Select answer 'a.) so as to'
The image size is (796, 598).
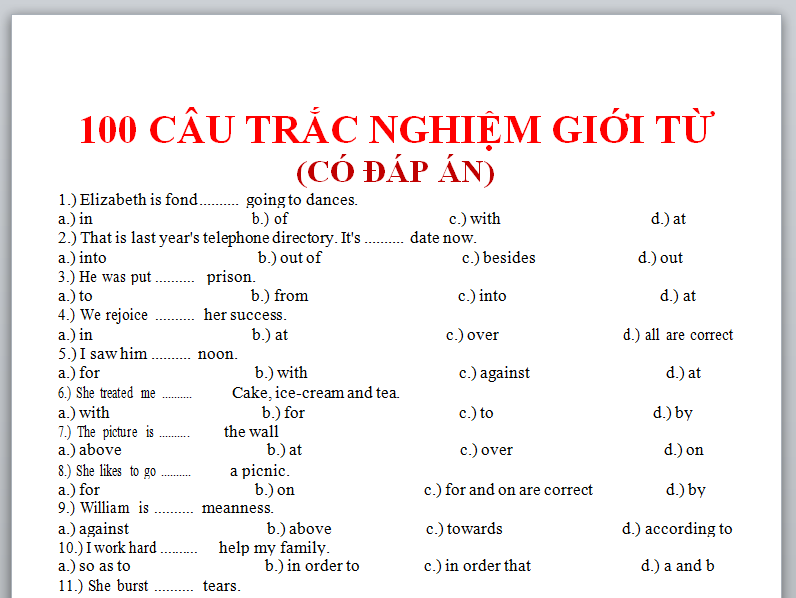(94, 566)
